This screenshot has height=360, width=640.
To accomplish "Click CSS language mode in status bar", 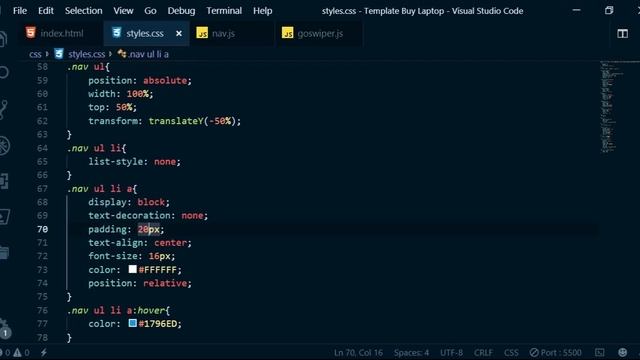I will pyautogui.click(x=511, y=353).
